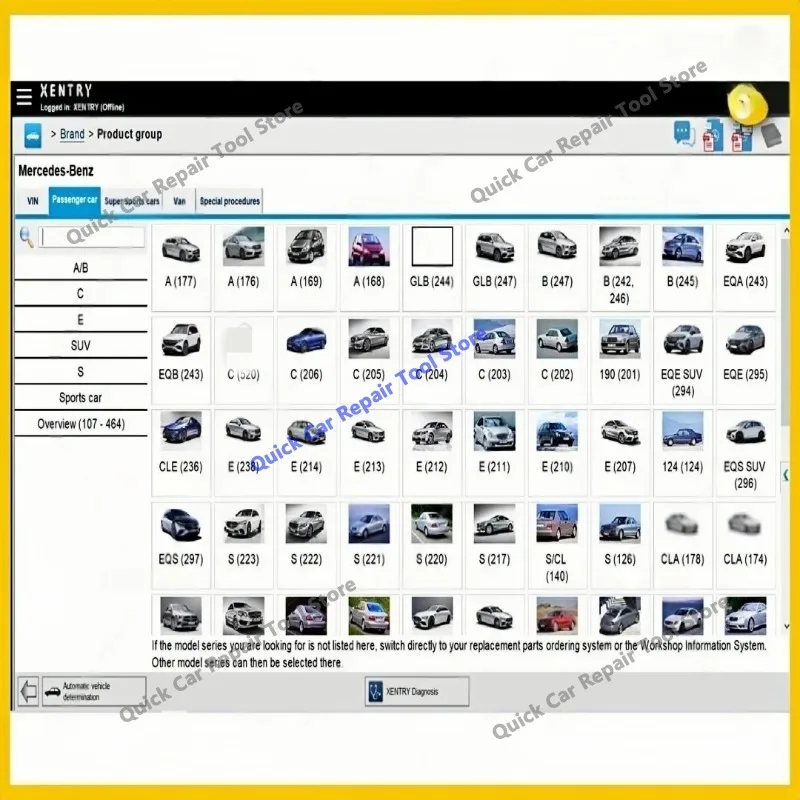Screen dimensions: 800x800
Task: Select the A (168) model tile
Action: [x=369, y=267]
